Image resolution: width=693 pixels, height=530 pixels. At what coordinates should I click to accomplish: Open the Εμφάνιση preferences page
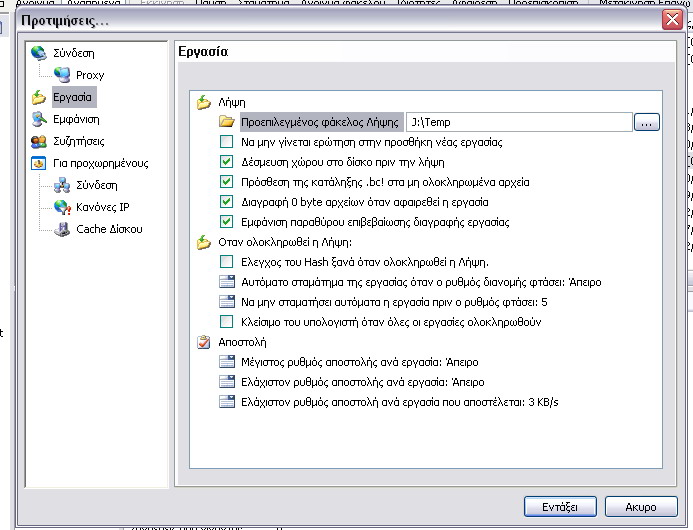click(x=76, y=119)
